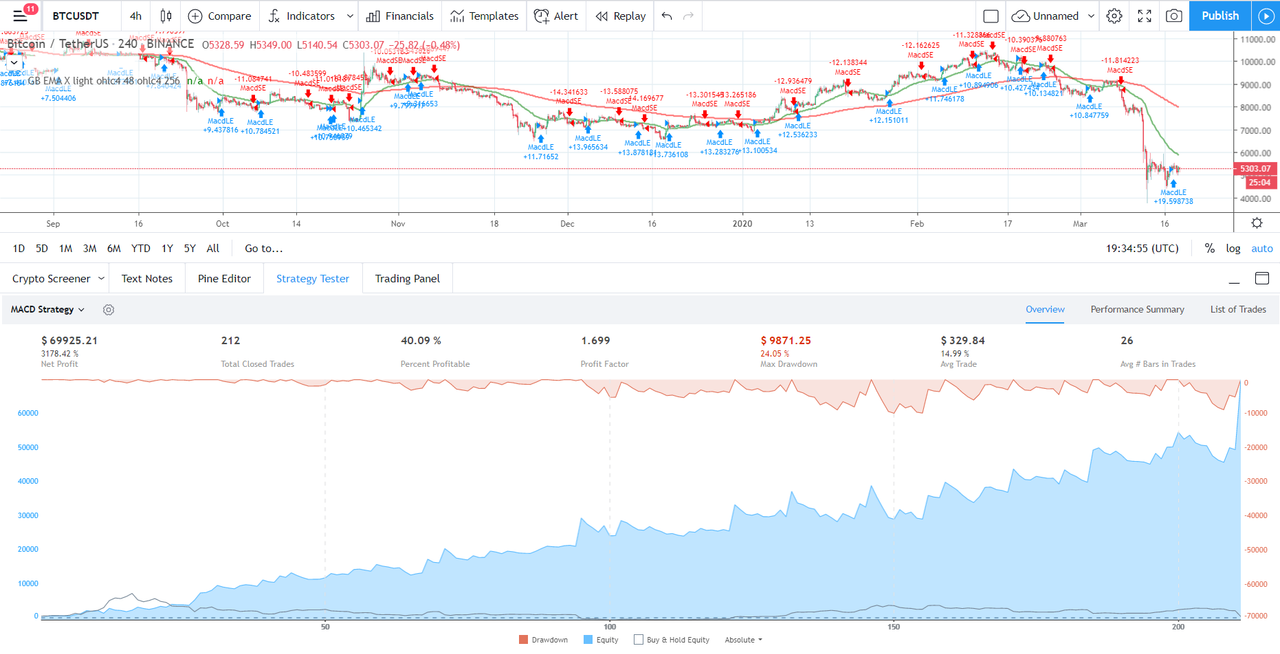This screenshot has height=654, width=1280.
Task: Set range to All
Action: [x=213, y=248]
